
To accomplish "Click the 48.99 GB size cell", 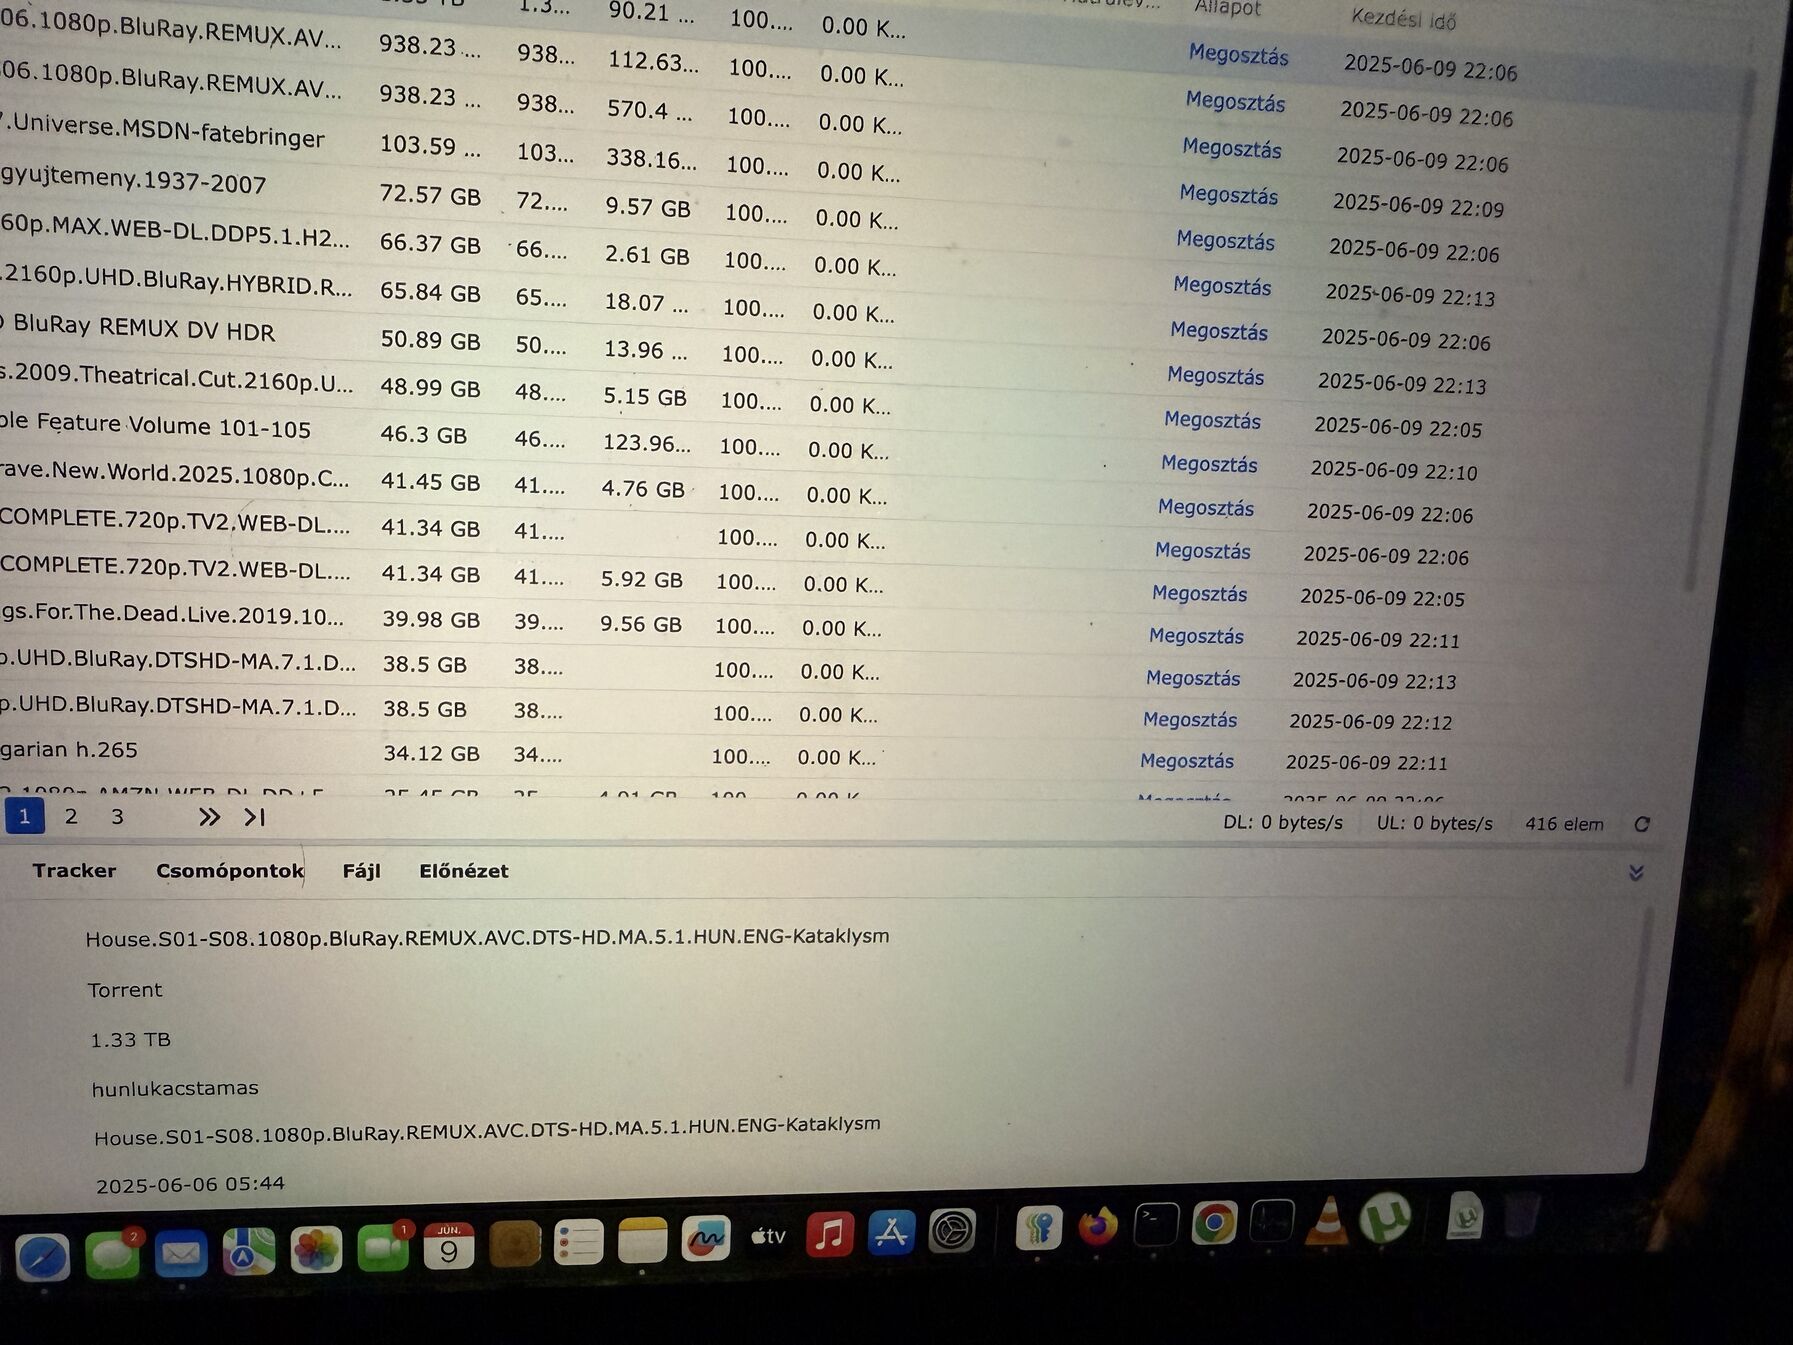I will pyautogui.click(x=430, y=387).
